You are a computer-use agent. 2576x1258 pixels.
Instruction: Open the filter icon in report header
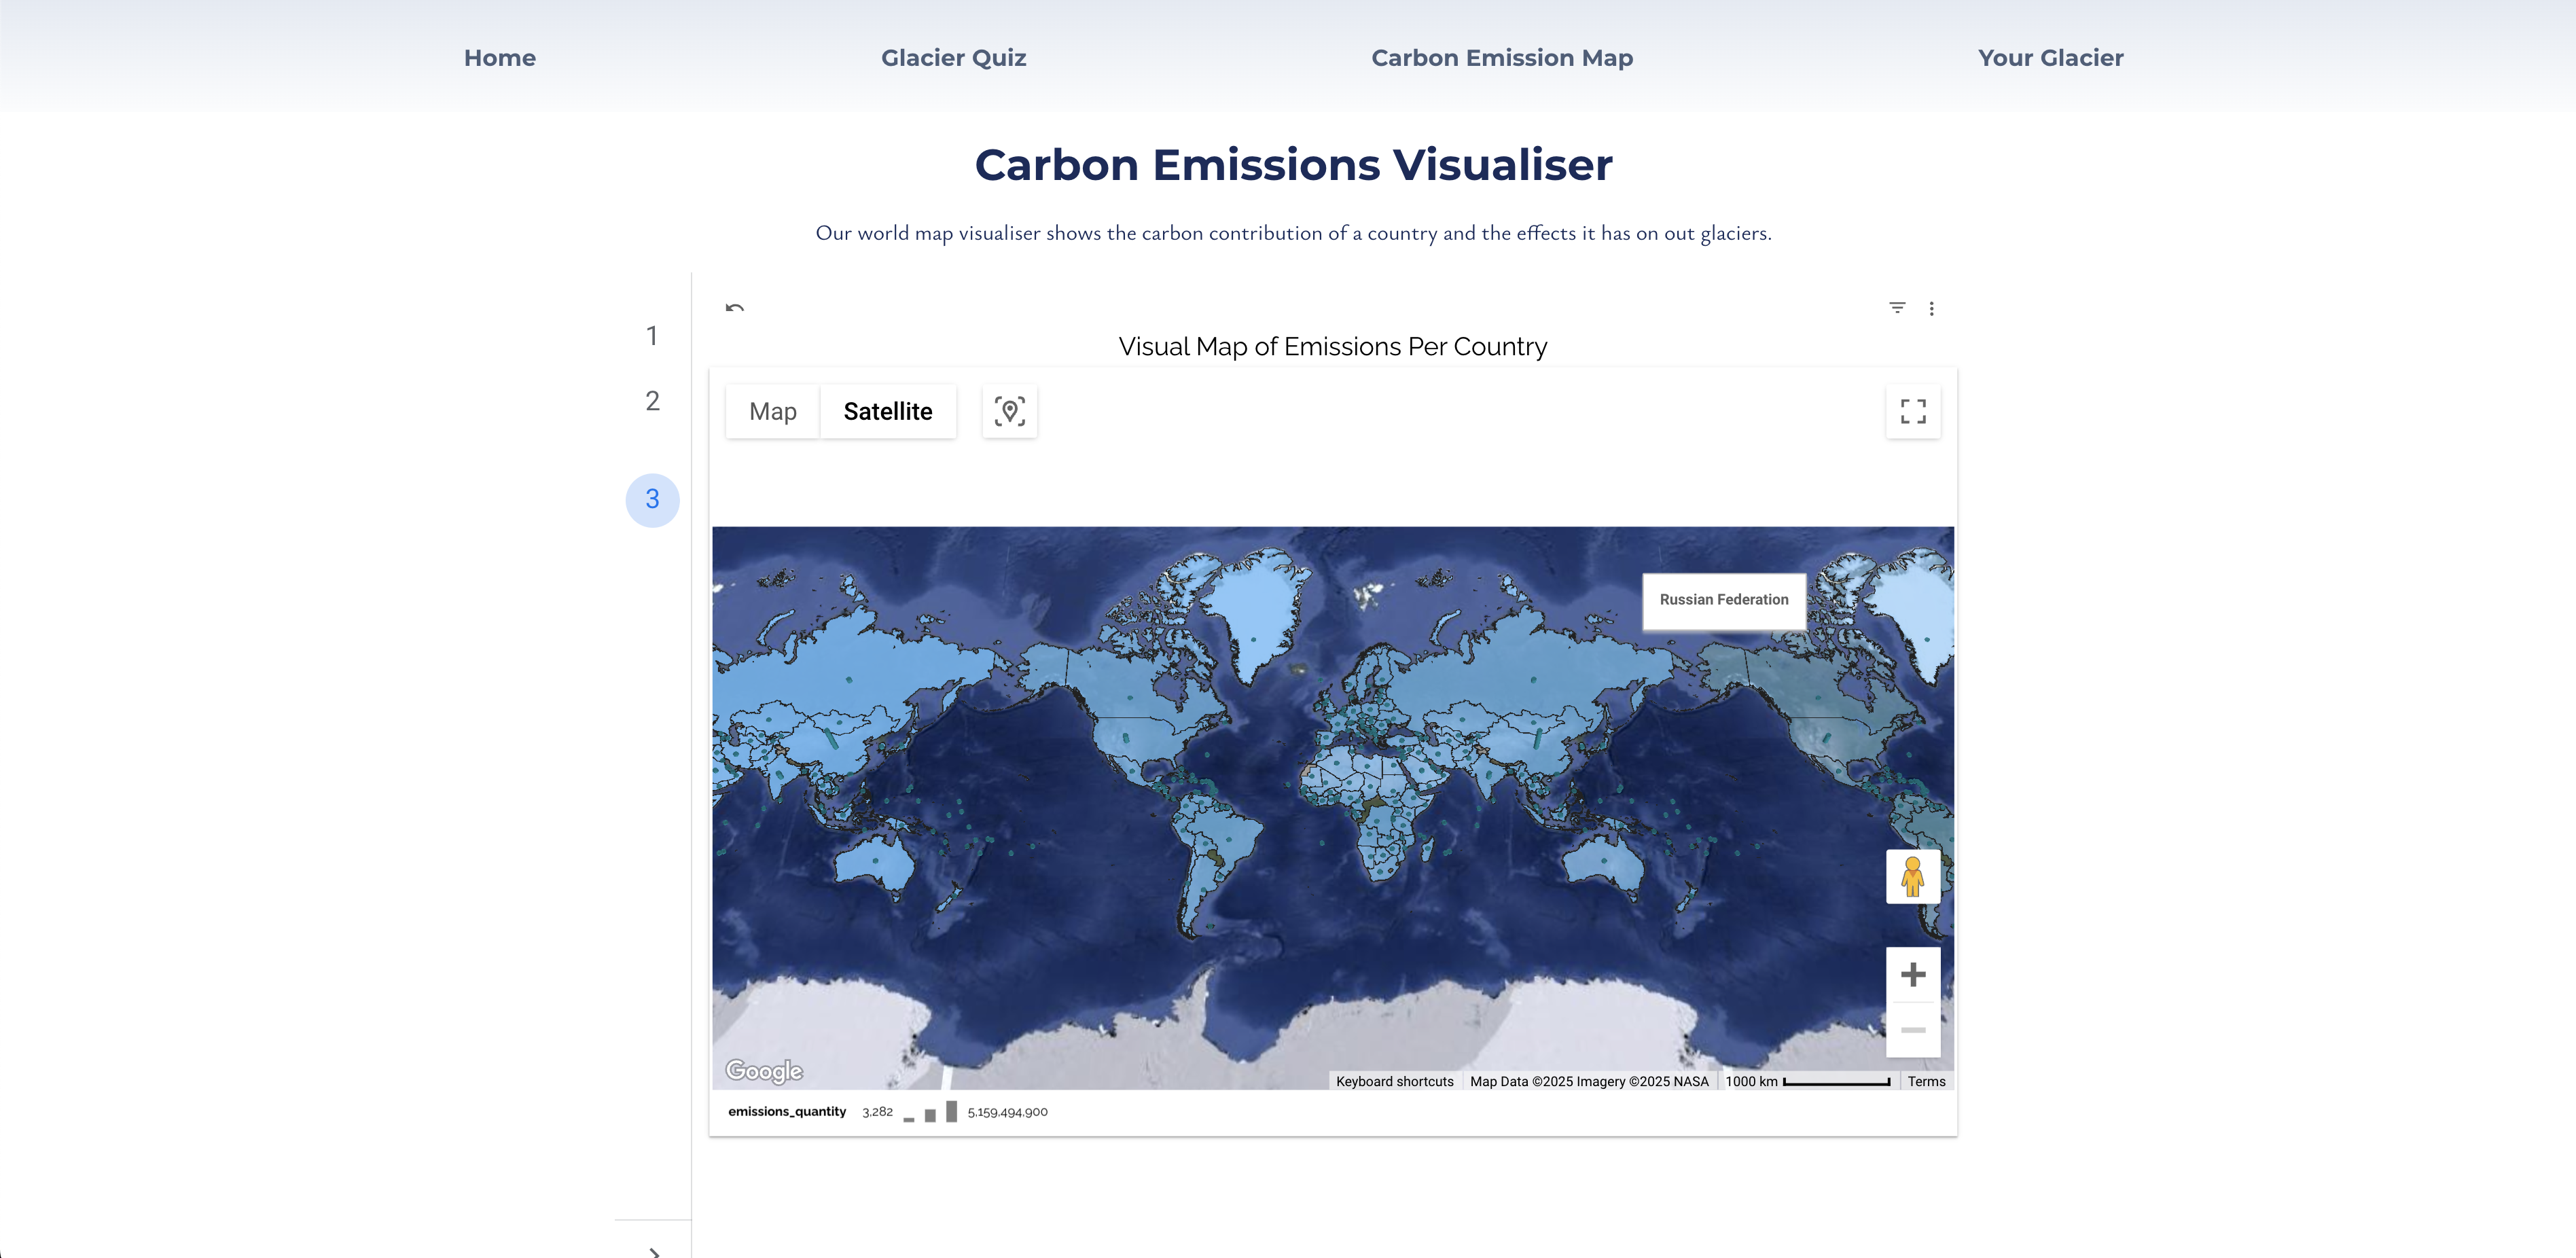(1897, 308)
